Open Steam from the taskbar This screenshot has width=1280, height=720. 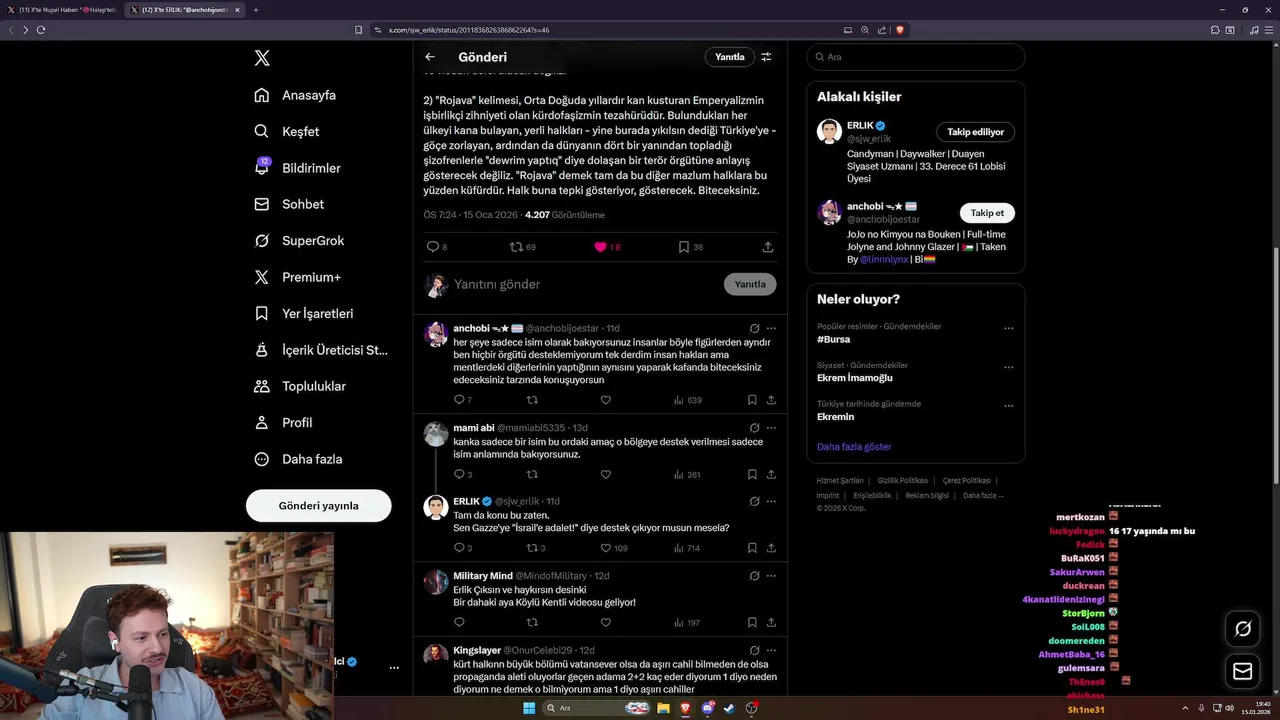(x=729, y=708)
